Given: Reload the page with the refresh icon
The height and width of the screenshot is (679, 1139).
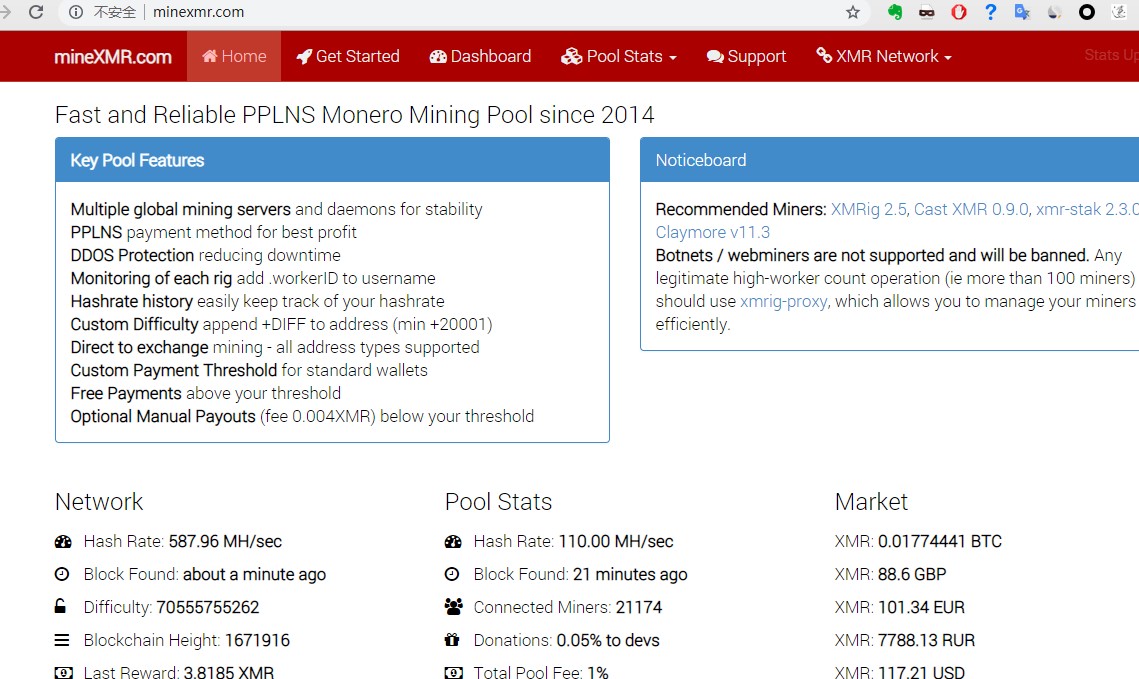Looking at the screenshot, I should pos(36,12).
